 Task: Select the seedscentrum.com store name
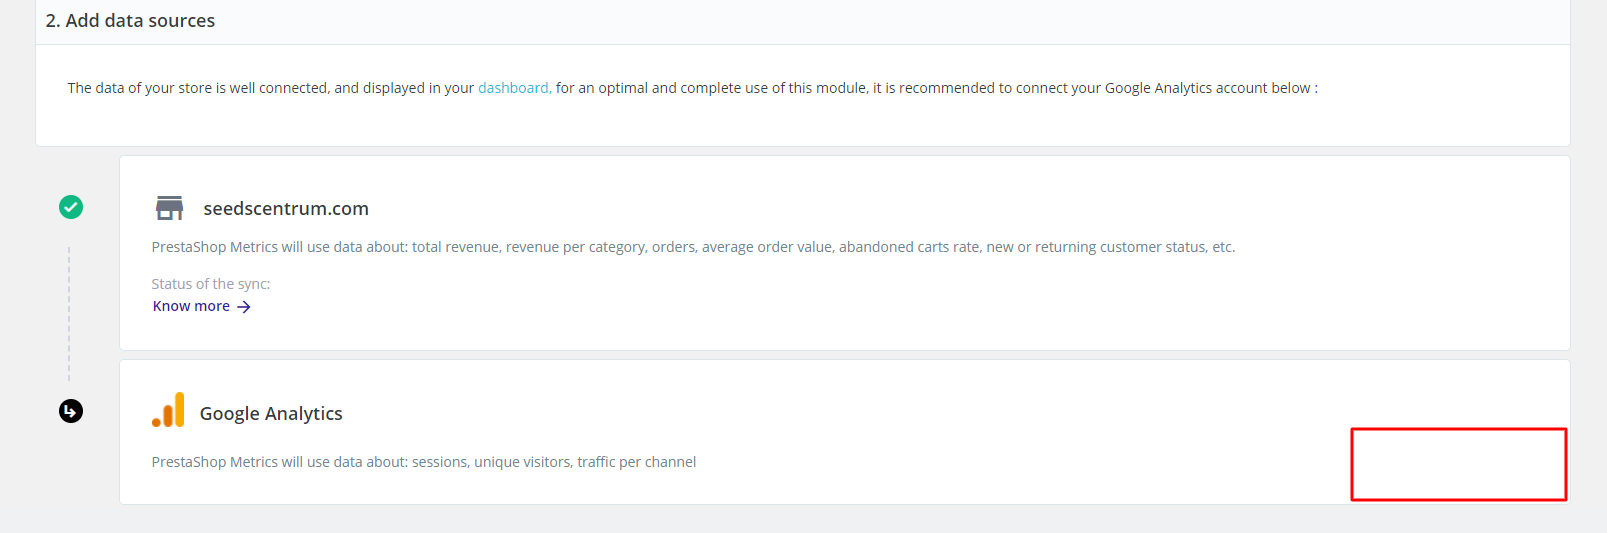[286, 208]
